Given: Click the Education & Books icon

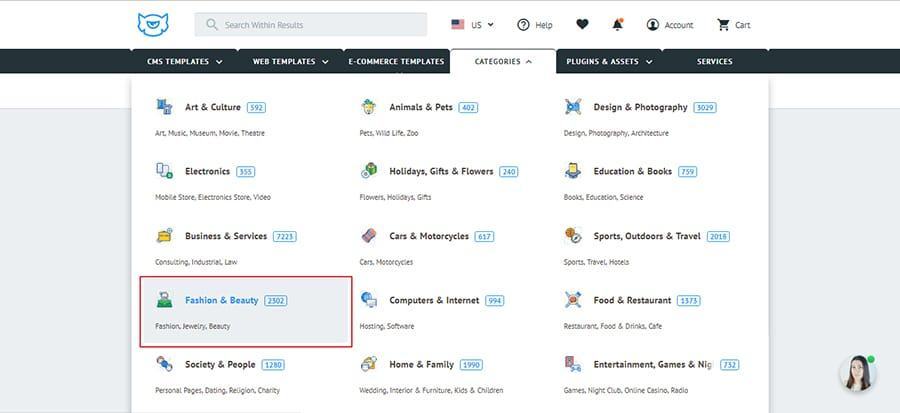Looking at the screenshot, I should tap(573, 171).
